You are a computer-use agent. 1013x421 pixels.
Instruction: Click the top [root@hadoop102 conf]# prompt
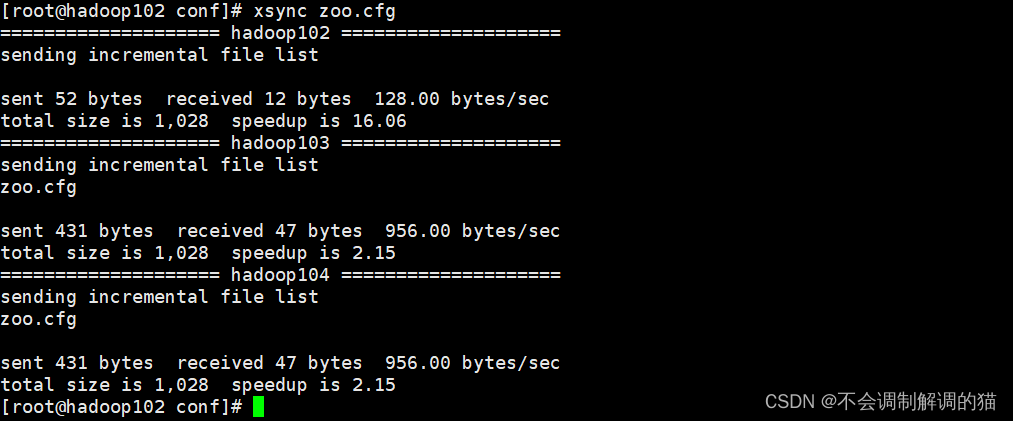(x=121, y=11)
